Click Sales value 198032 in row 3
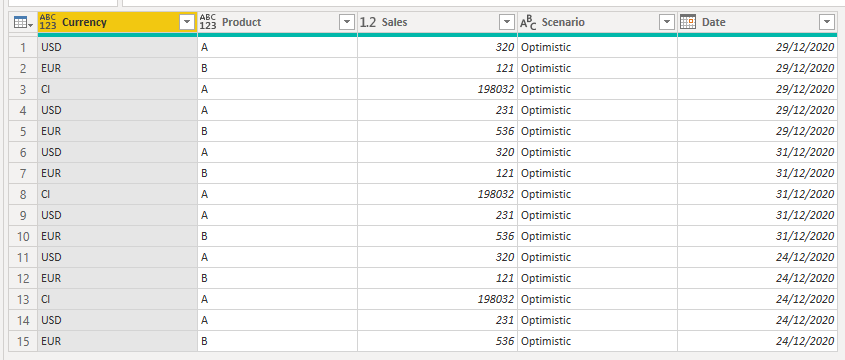 pyautogui.click(x=438, y=89)
